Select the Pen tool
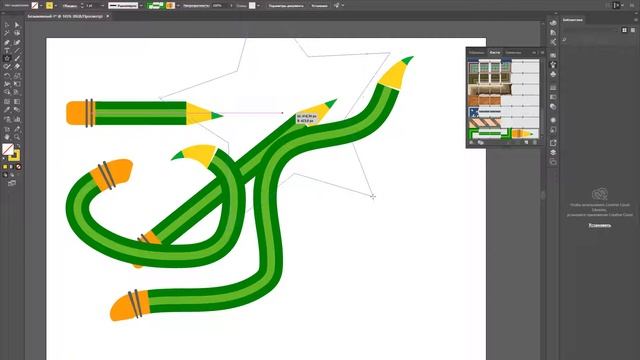Screen dimensions: 640x360 coord(7,42)
